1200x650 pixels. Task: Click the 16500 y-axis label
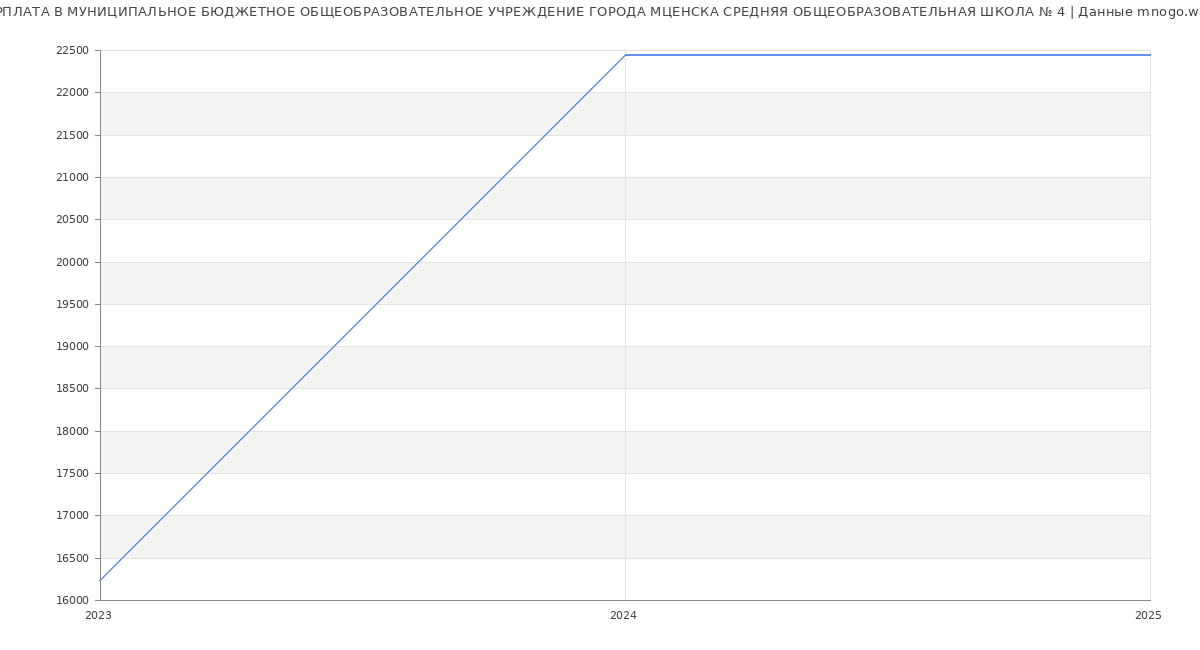tap(74, 558)
